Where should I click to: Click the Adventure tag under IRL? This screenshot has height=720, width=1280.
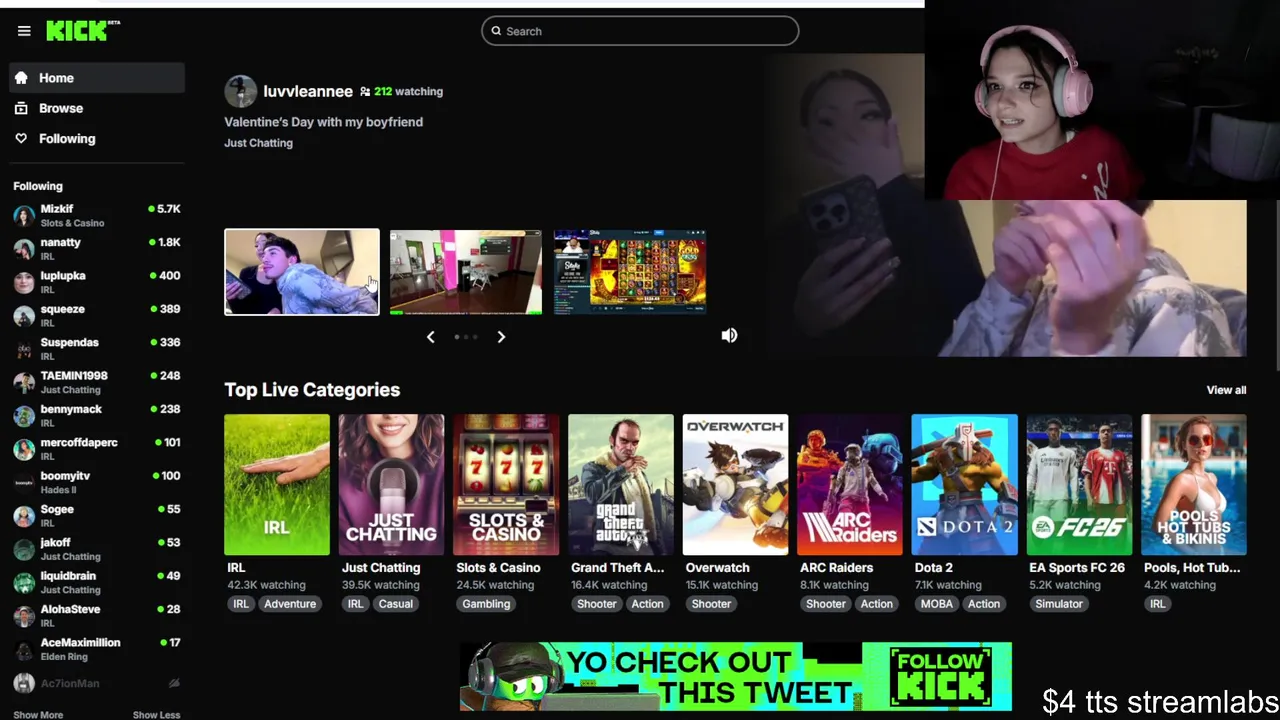290,604
